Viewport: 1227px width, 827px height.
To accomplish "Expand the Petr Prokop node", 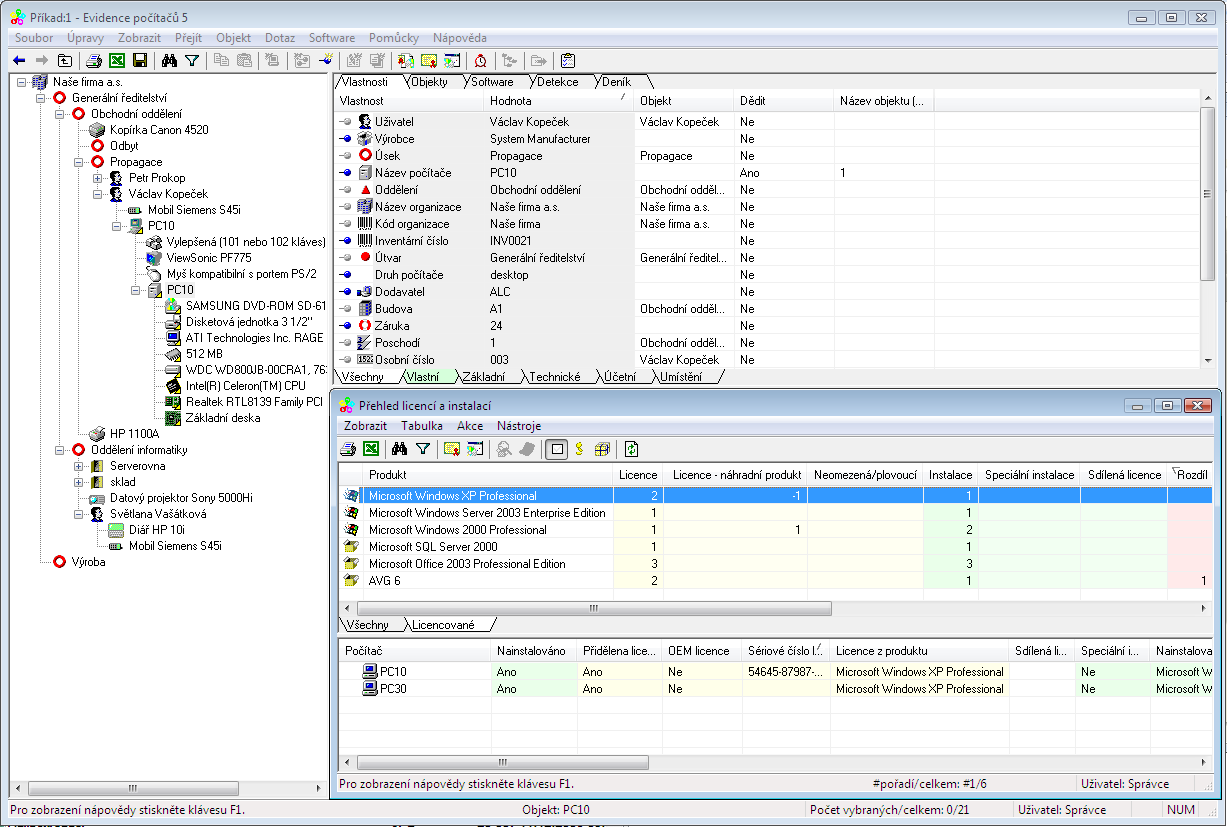I will (98, 178).
